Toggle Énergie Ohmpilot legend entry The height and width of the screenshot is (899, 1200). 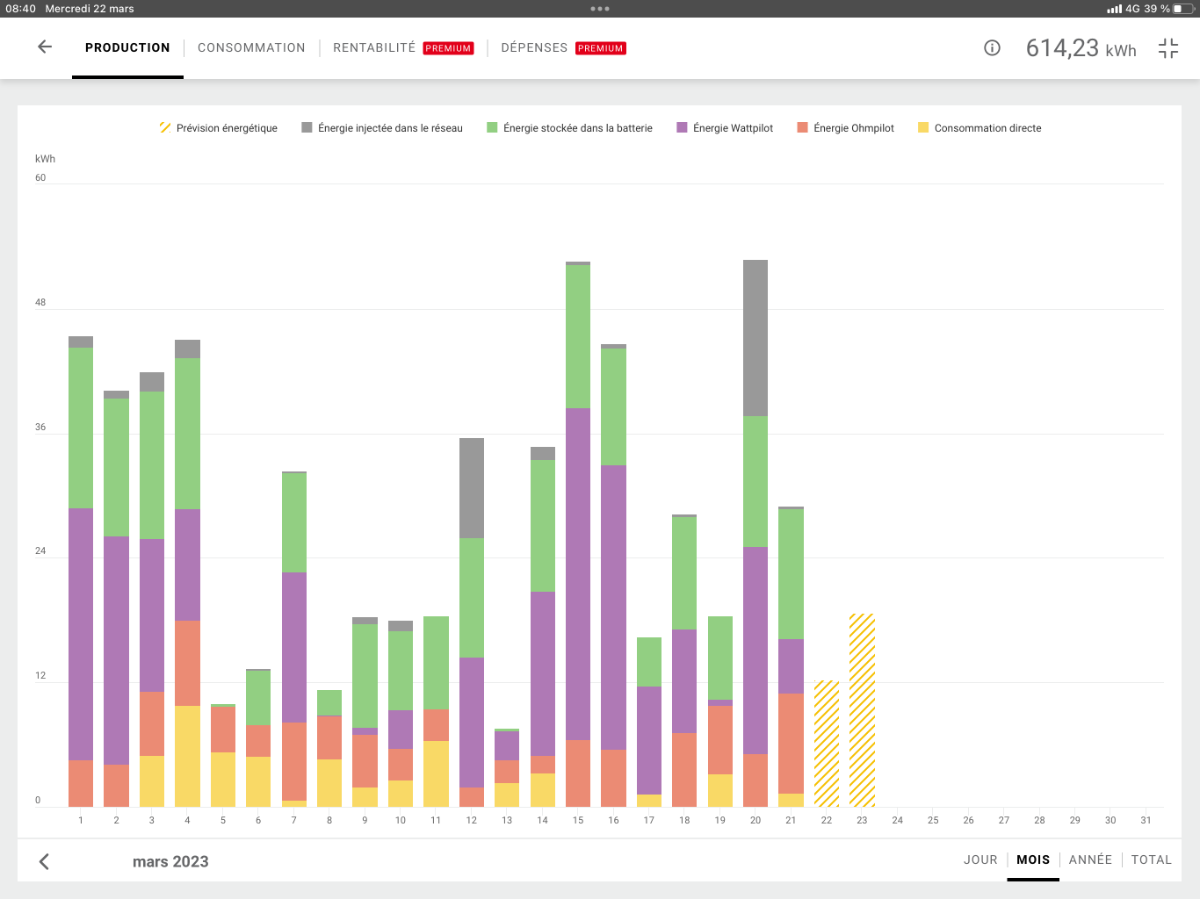coord(845,128)
